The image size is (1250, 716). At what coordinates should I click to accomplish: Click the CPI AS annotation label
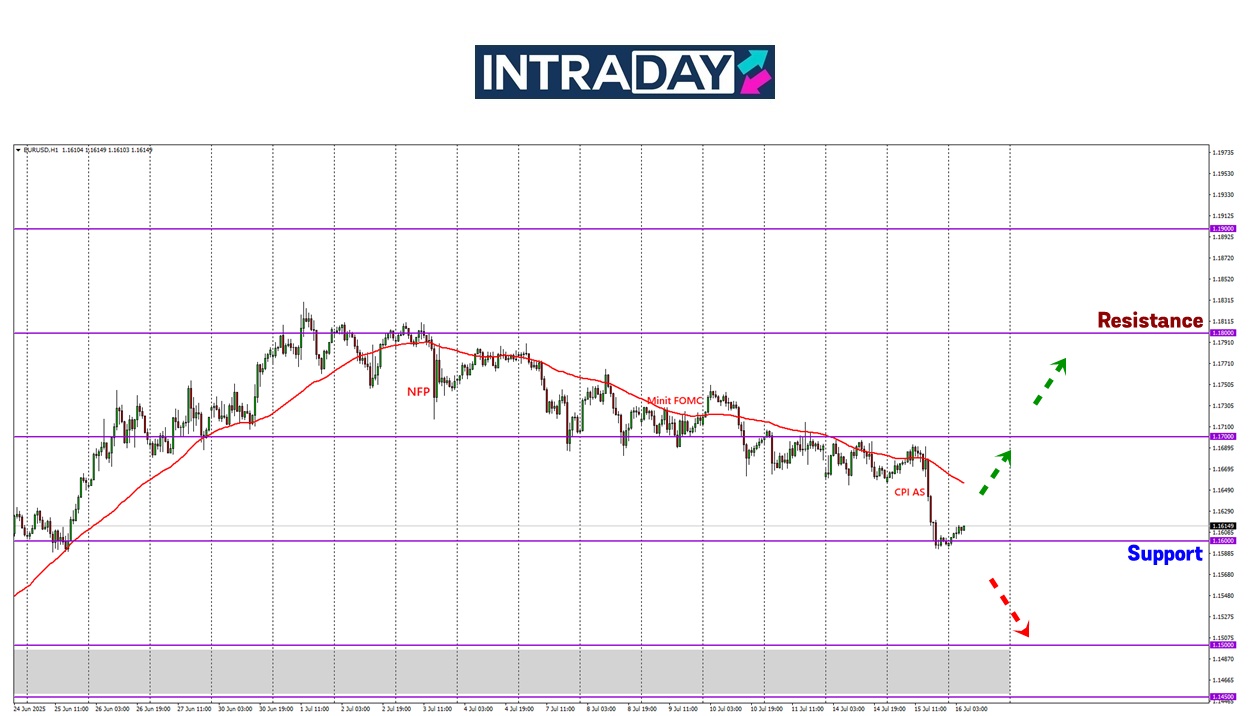910,492
